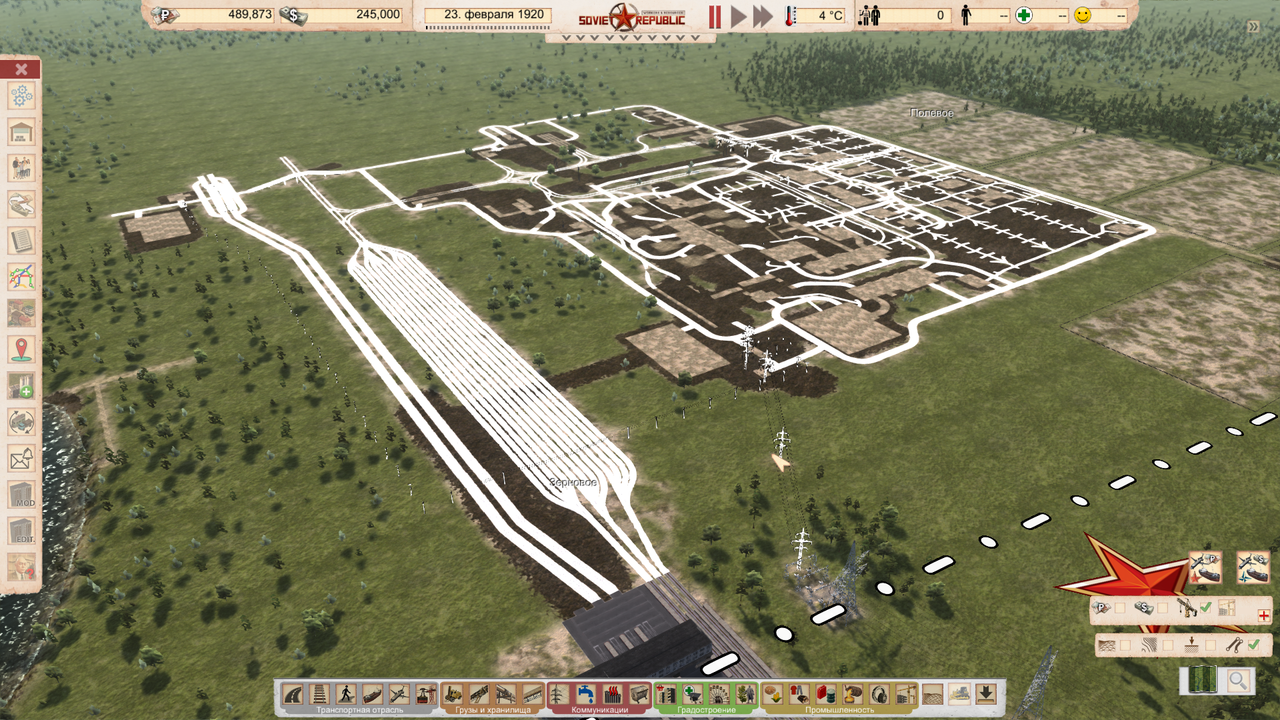This screenshot has height=720, width=1280.
Task: Open the money and economy sidebar icon
Action: point(21,205)
